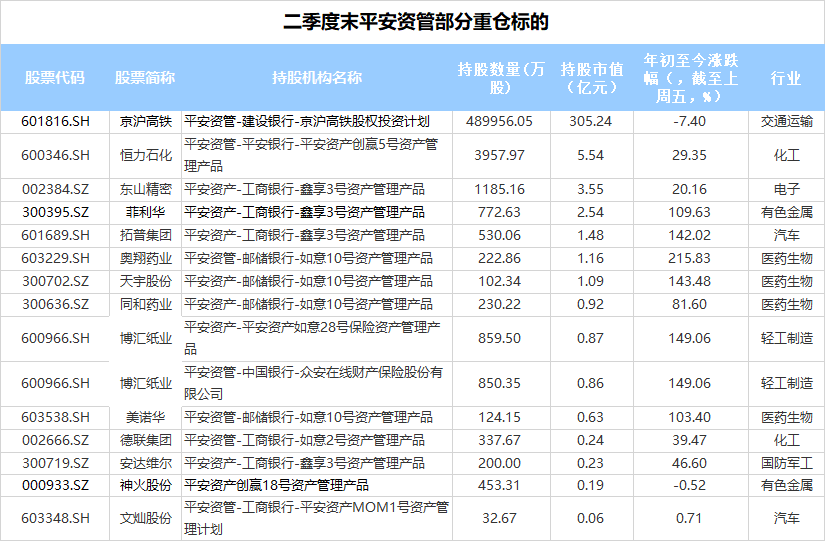
Task: Click stock code 603229.SH
Action: (x=55, y=258)
